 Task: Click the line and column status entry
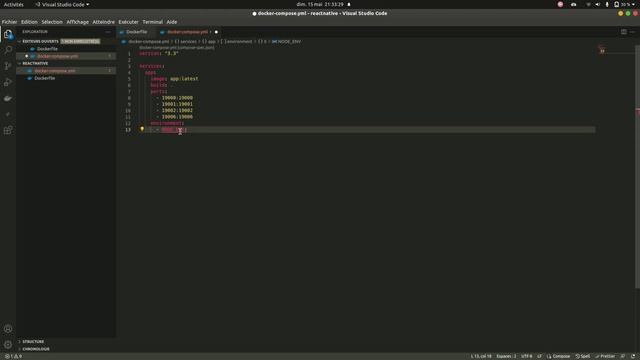click(x=481, y=356)
